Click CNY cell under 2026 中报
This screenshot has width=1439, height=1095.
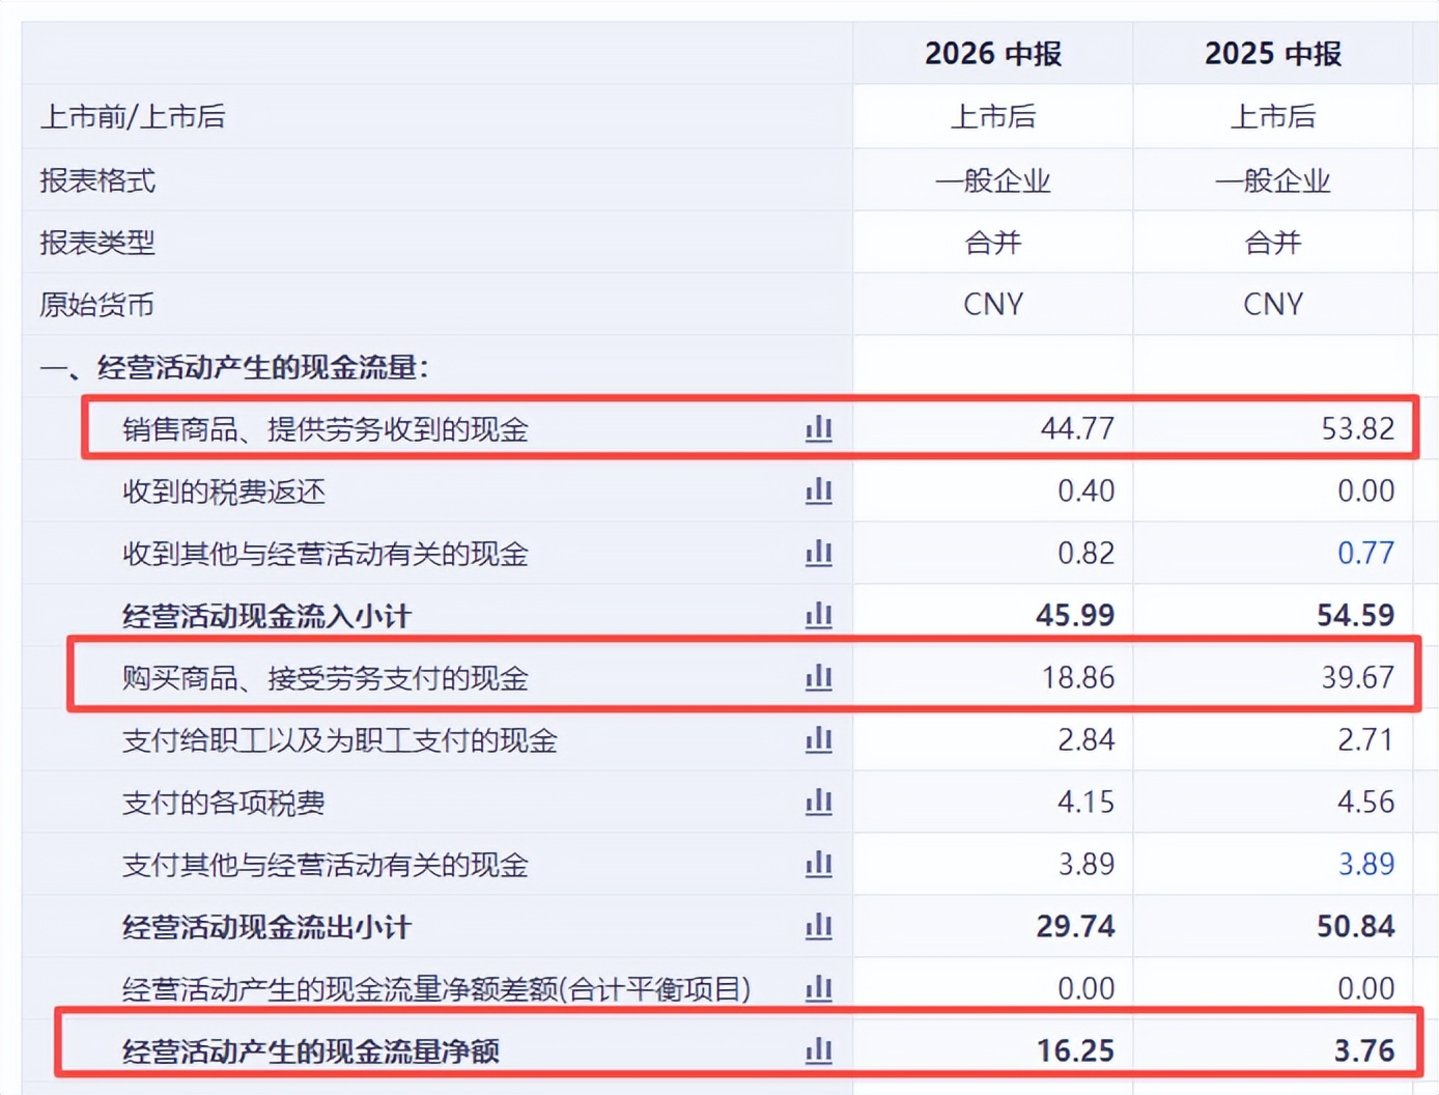993,304
